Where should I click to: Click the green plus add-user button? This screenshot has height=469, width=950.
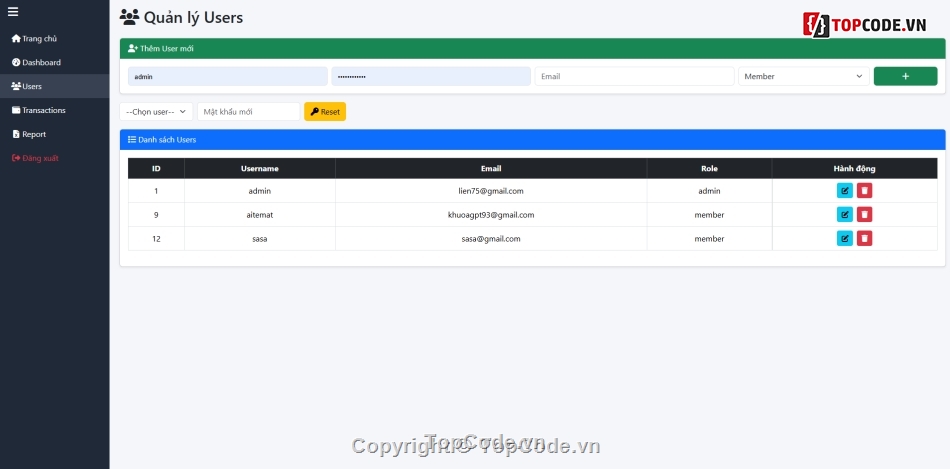click(x=905, y=76)
